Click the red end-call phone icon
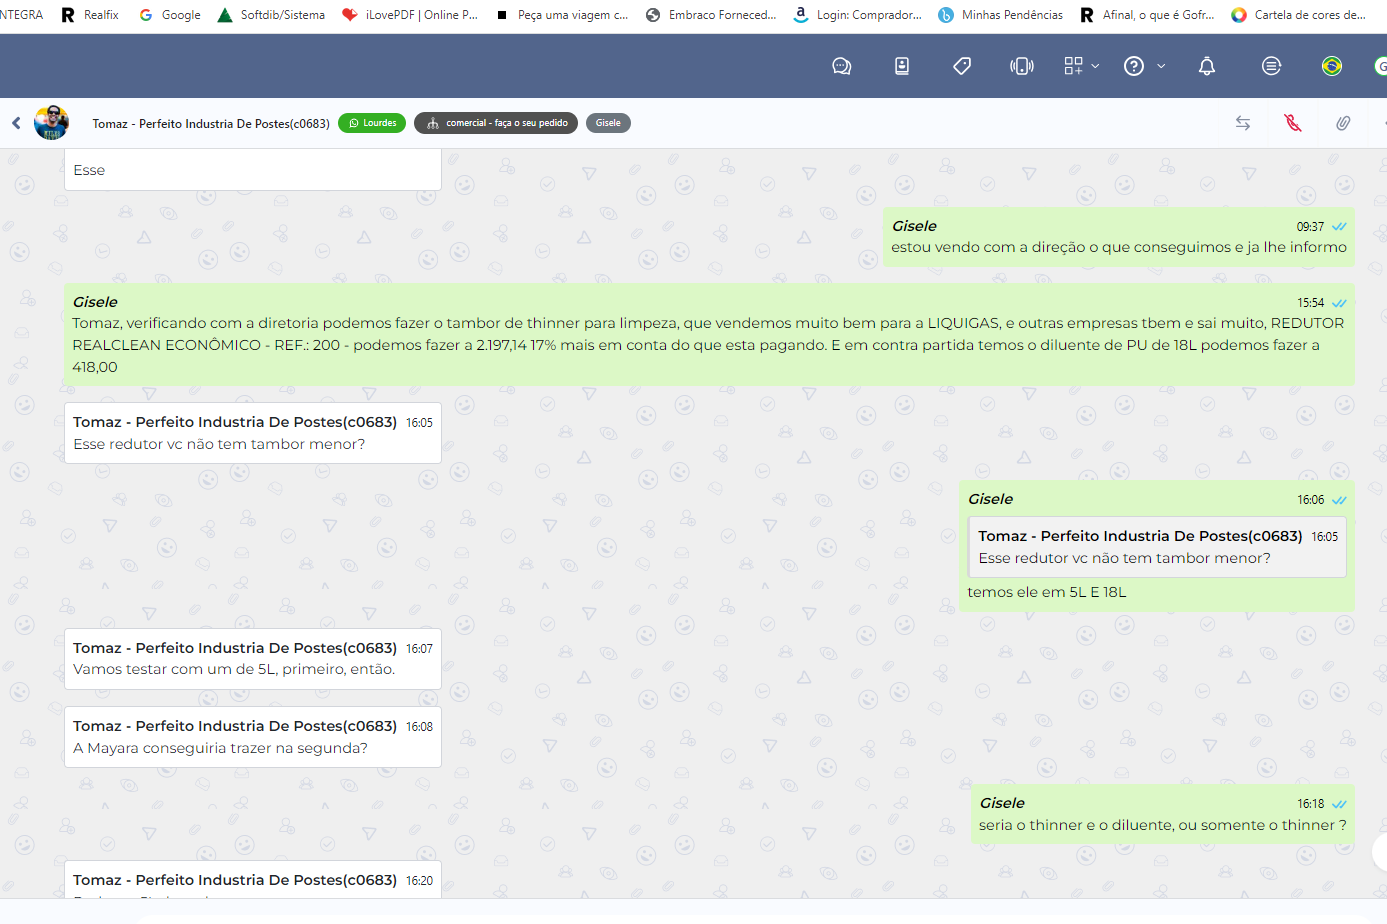Viewport: 1387px width, 924px height. point(1293,123)
